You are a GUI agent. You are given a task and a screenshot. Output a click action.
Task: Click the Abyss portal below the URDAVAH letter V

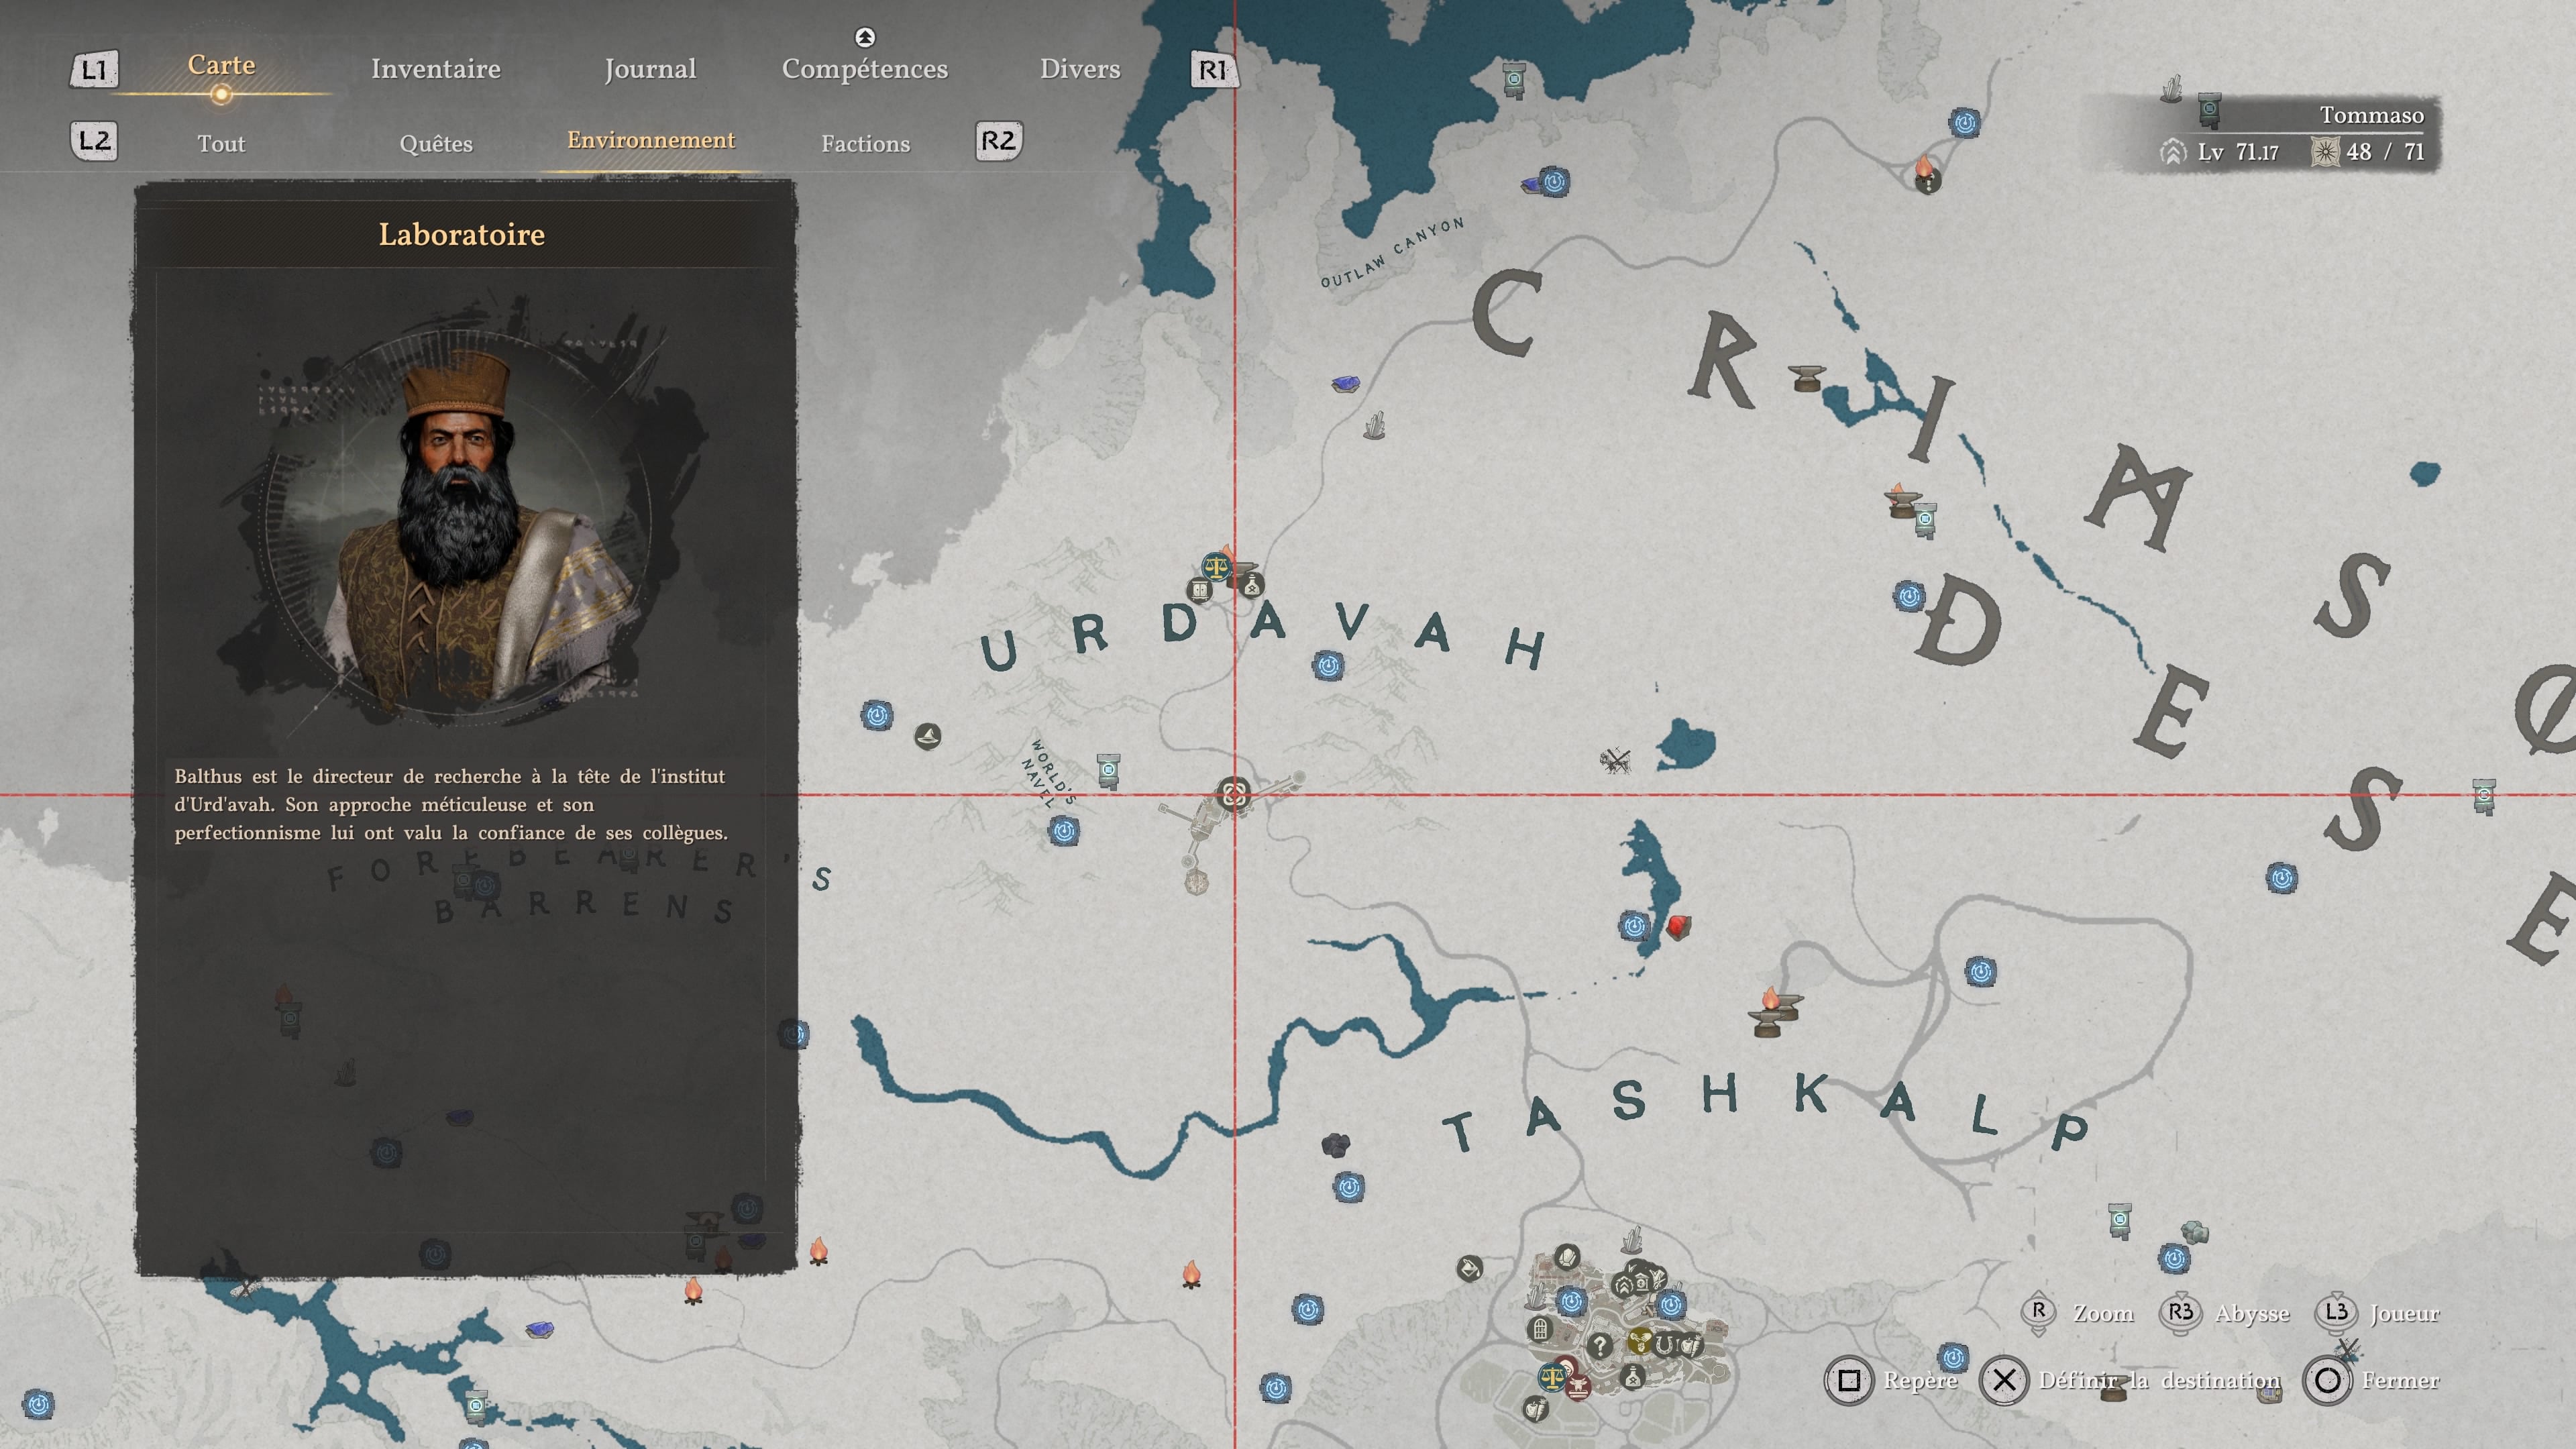[1328, 665]
